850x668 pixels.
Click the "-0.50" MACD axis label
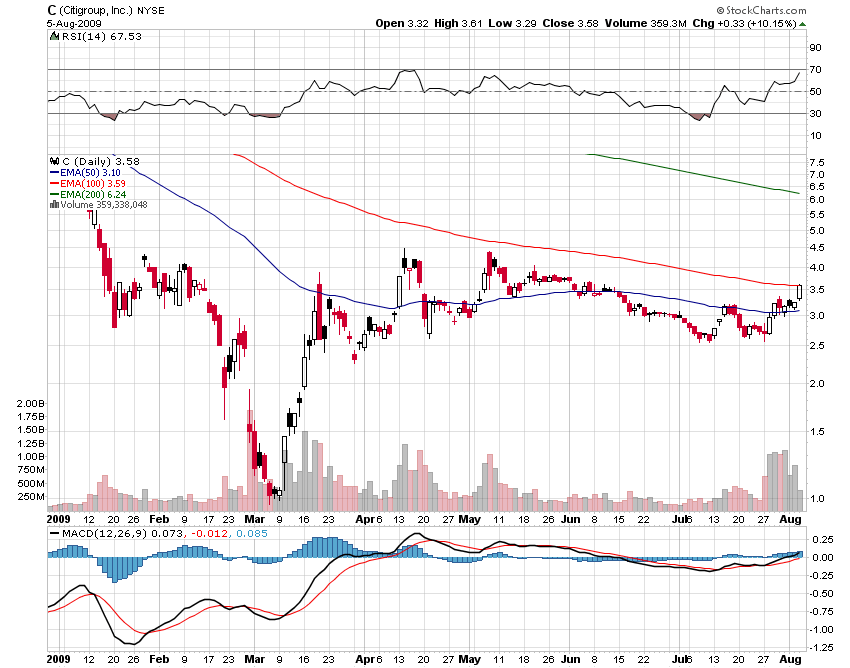pyautogui.click(x=821, y=594)
